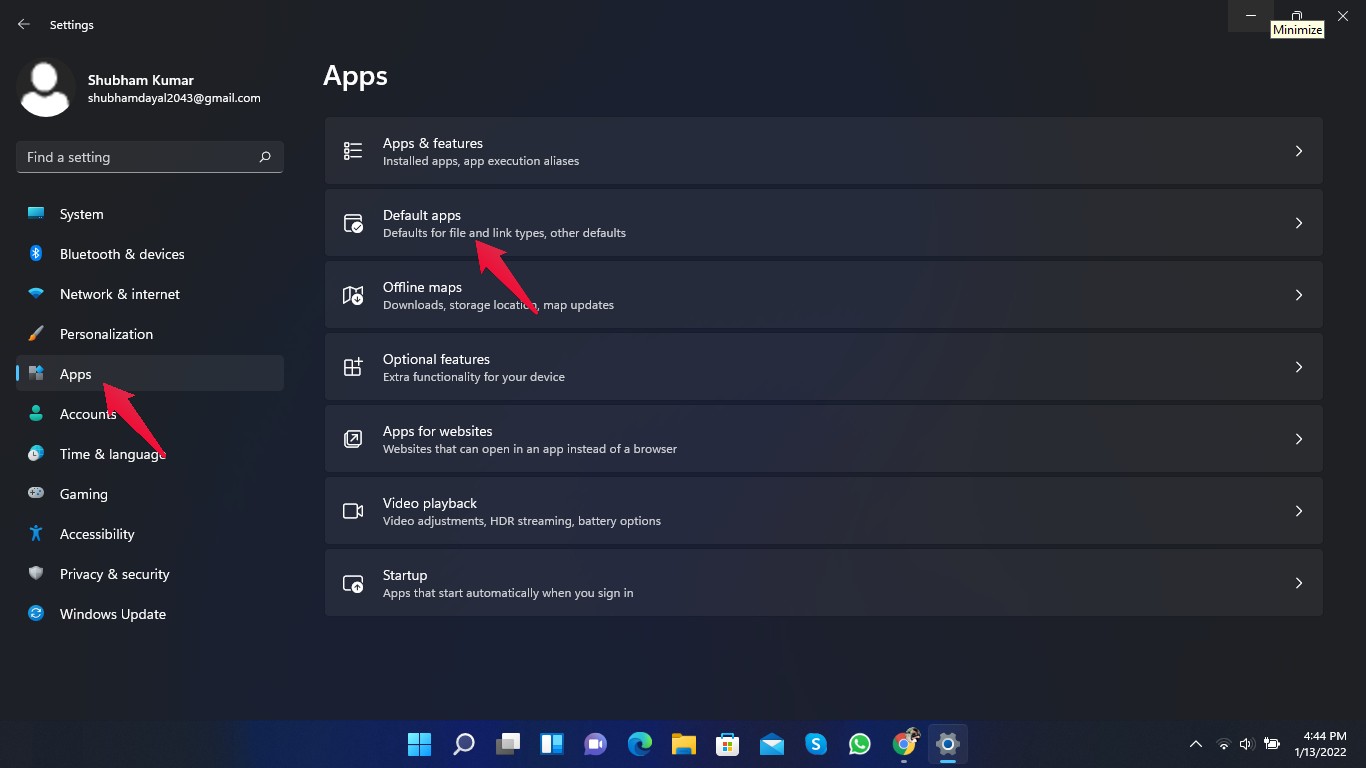1366x768 pixels.
Task: Open Microsoft Edge from the taskbar
Action: point(640,744)
